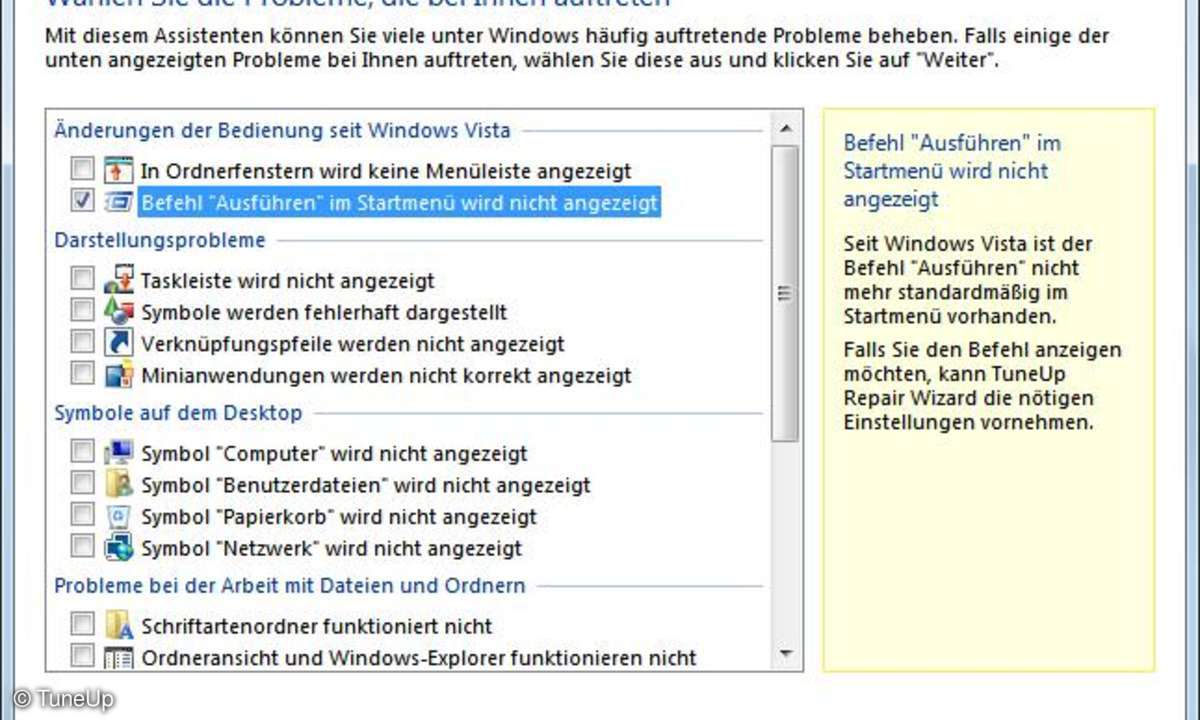Click the Taskleiste wird nicht angezeigt icon

pos(119,280)
